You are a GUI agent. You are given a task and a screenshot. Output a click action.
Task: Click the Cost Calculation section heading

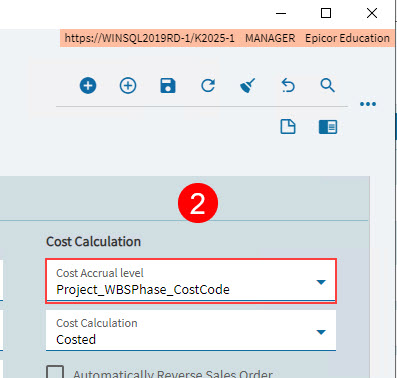93,241
